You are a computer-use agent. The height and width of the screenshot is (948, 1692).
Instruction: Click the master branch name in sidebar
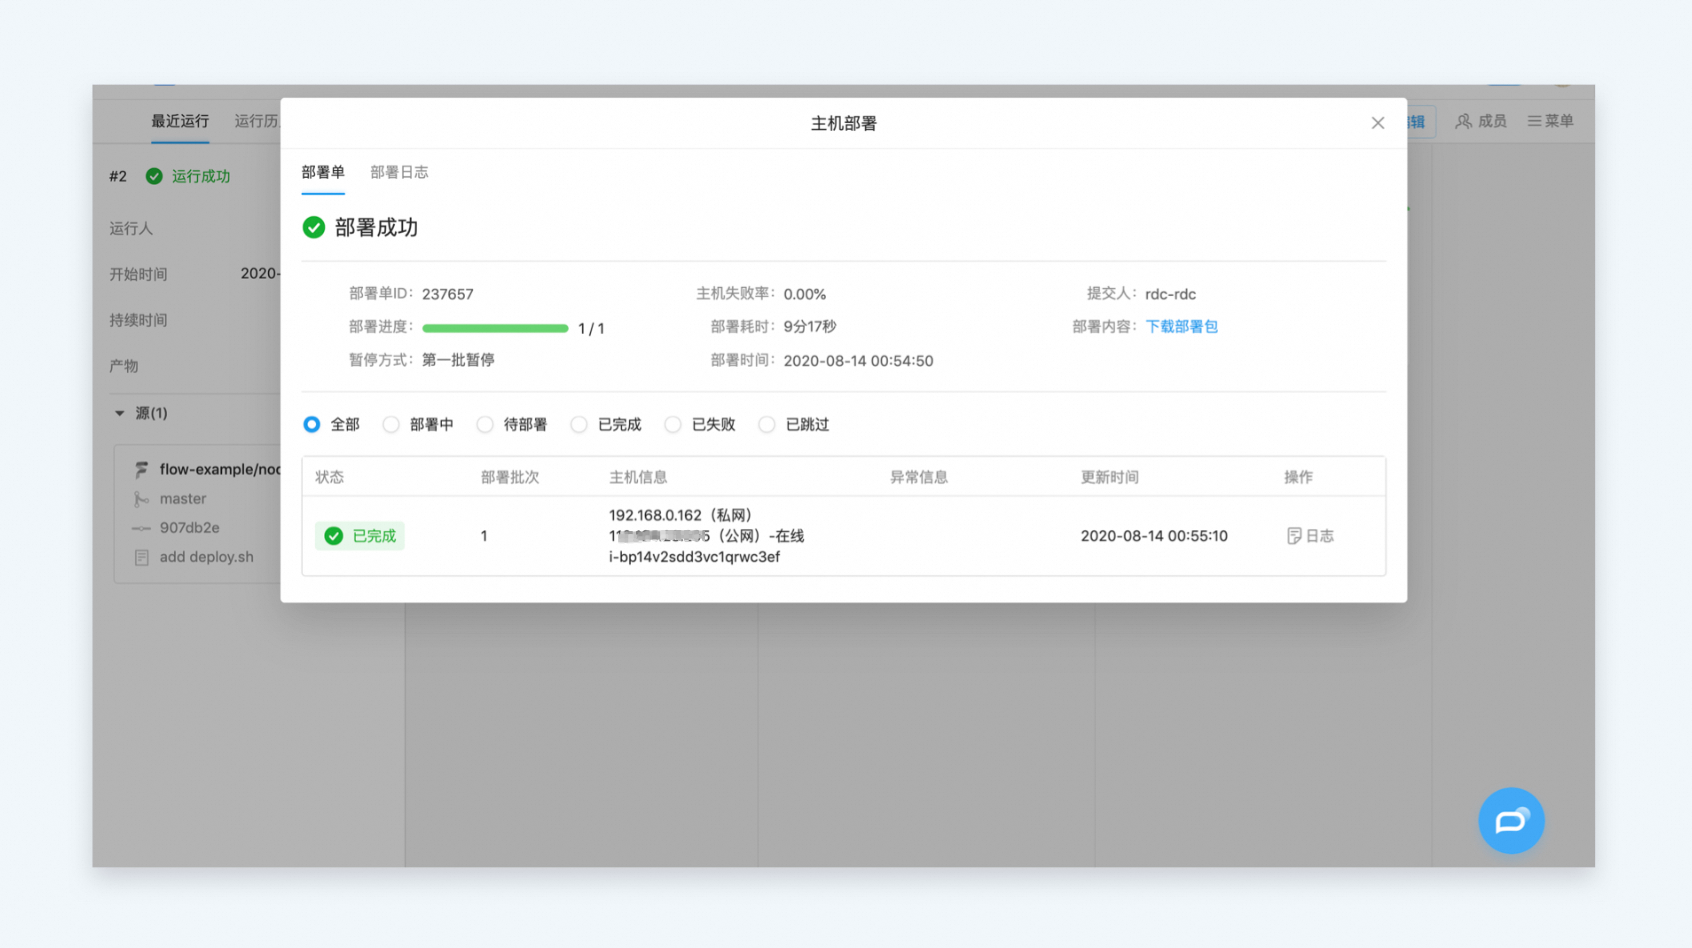183,498
